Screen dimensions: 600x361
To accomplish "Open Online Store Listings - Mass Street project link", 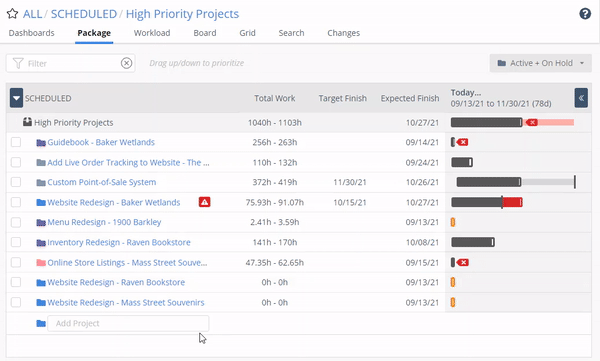I will 127,263.
